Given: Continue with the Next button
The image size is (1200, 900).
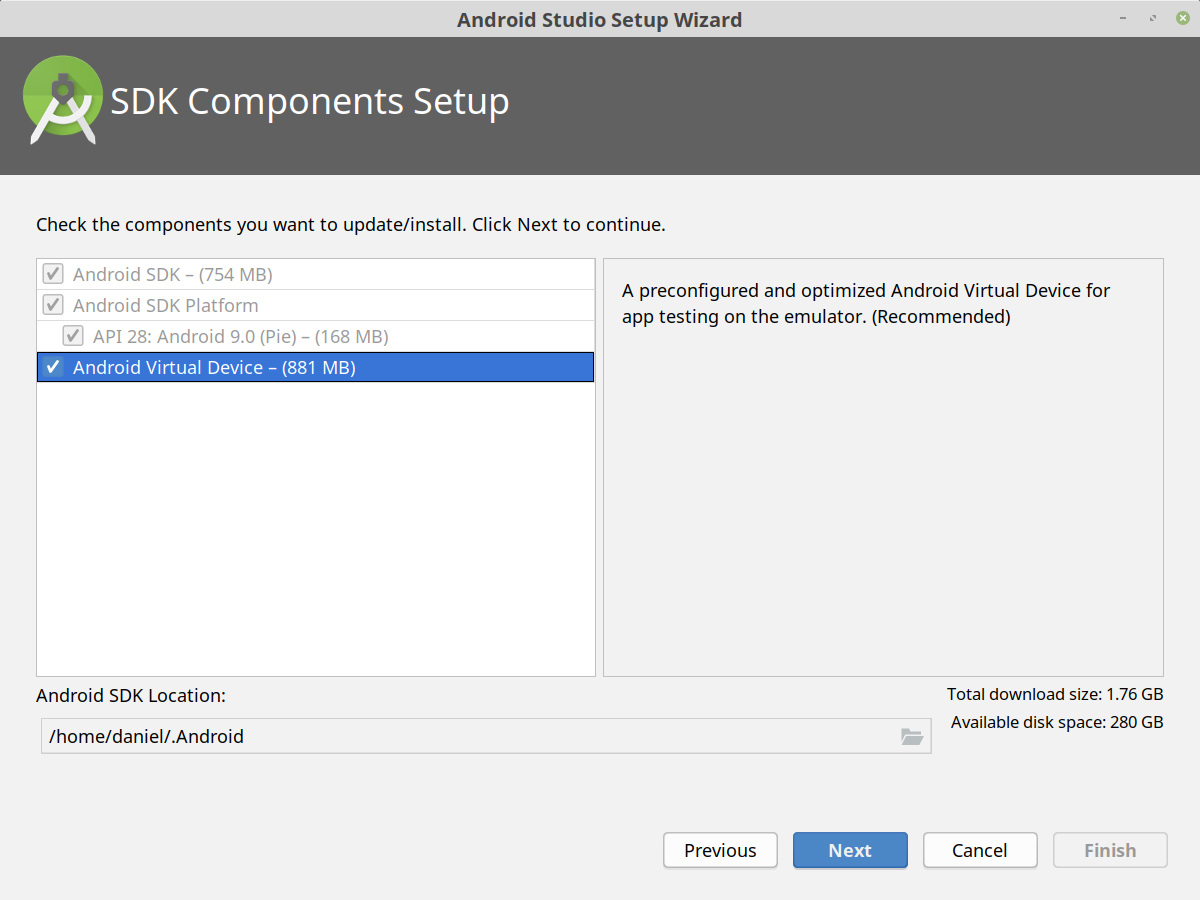Looking at the screenshot, I should [x=850, y=850].
